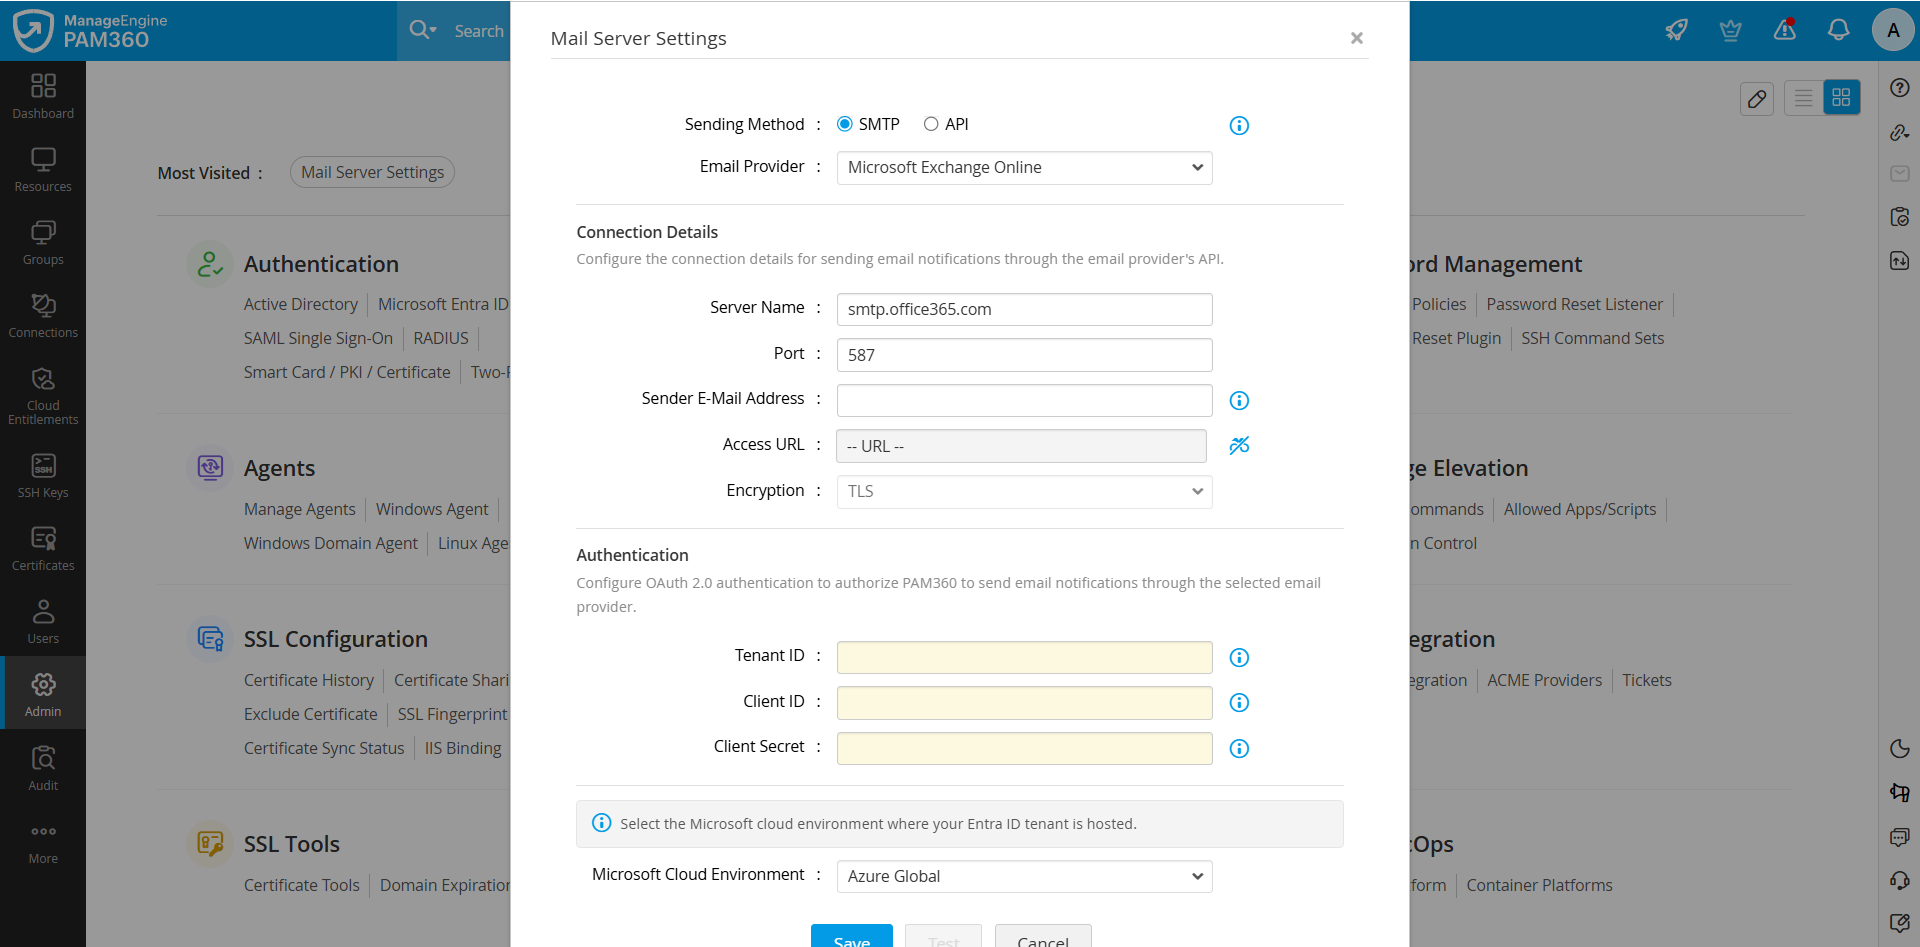Image resolution: width=1920 pixels, height=947 pixels.
Task: Open Resources in the sidebar
Action: 43,170
